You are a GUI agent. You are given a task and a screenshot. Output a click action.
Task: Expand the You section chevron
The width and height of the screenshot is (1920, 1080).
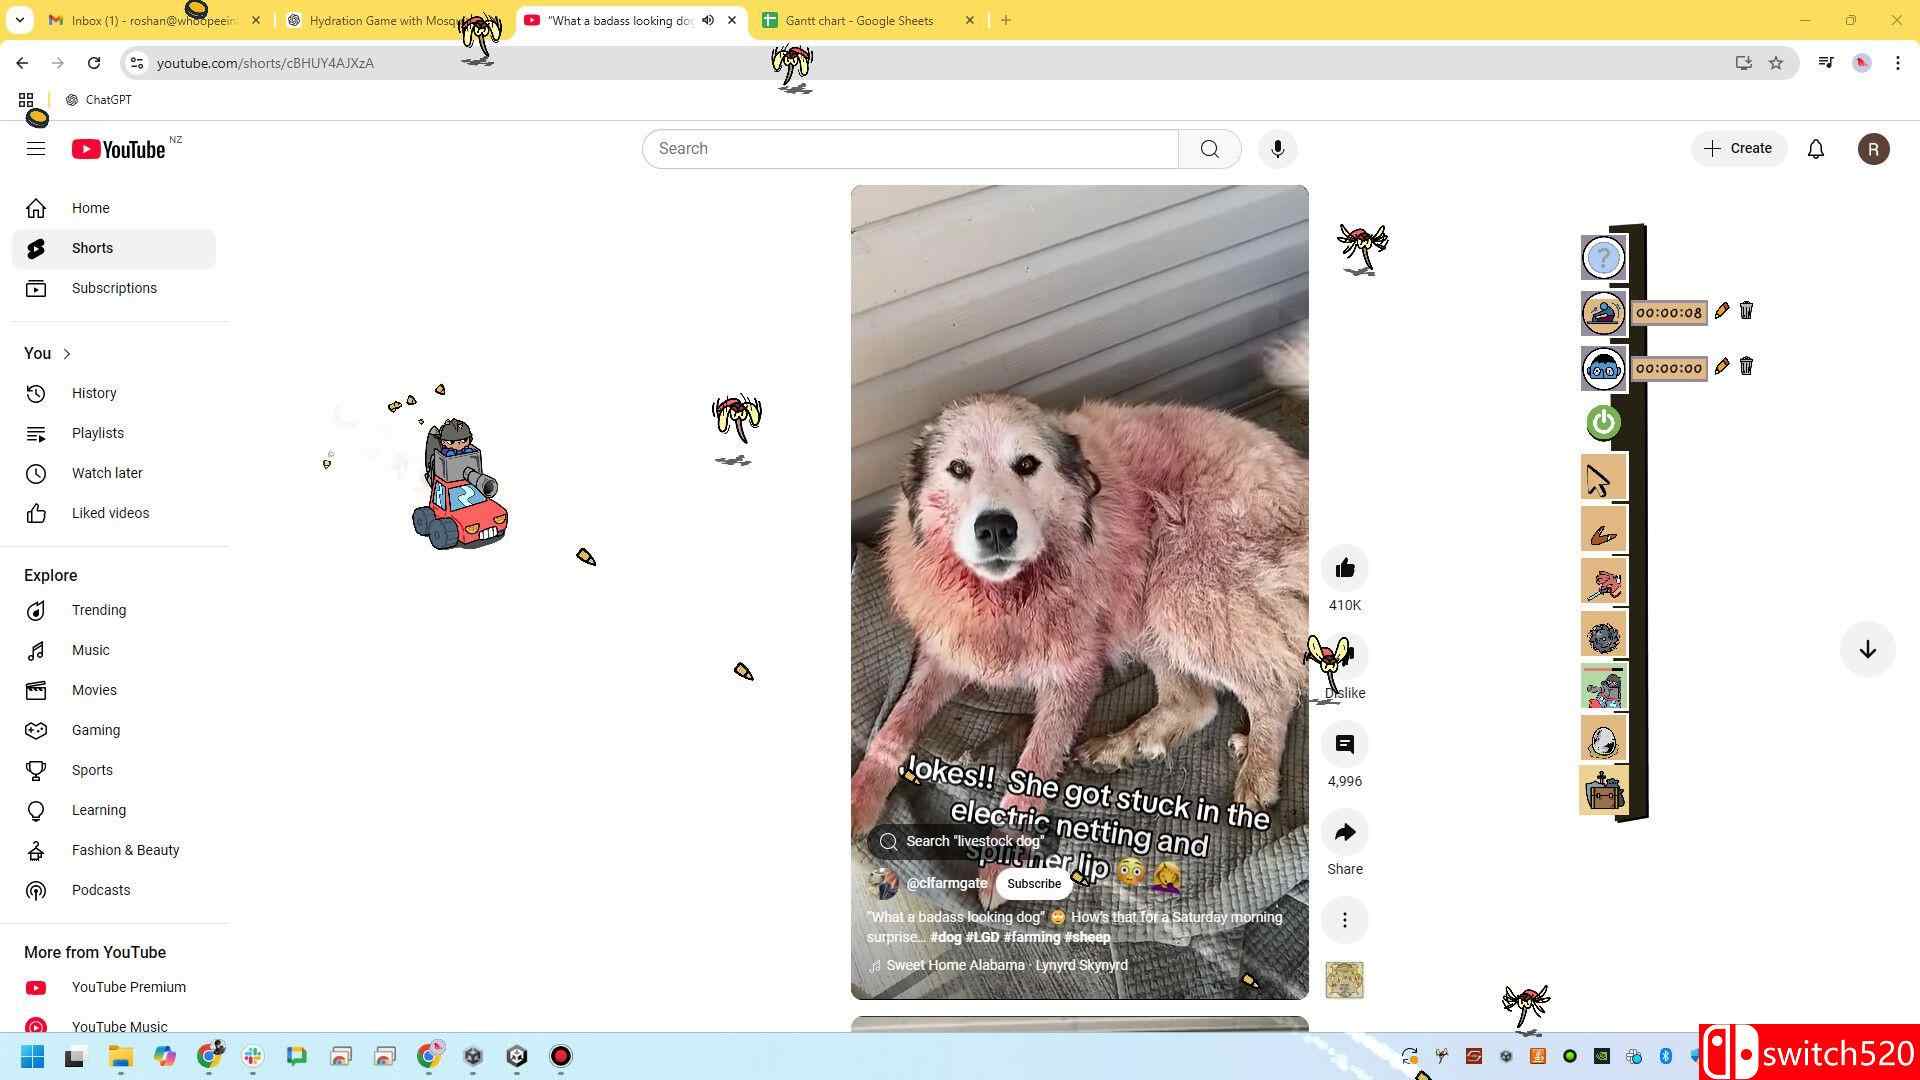pos(67,354)
